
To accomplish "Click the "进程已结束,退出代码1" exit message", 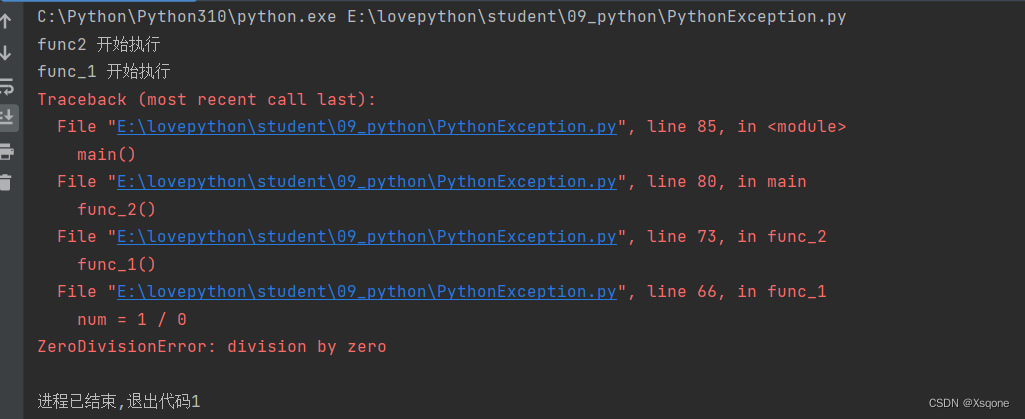I will tap(119, 401).
